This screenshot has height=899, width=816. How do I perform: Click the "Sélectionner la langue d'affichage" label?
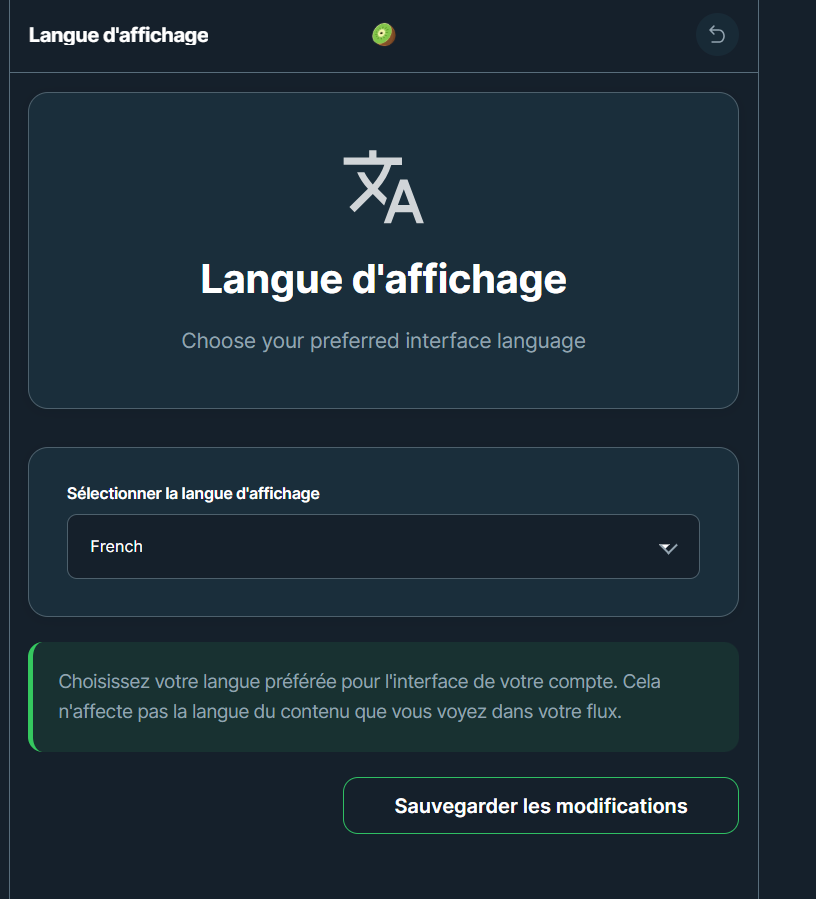click(193, 493)
